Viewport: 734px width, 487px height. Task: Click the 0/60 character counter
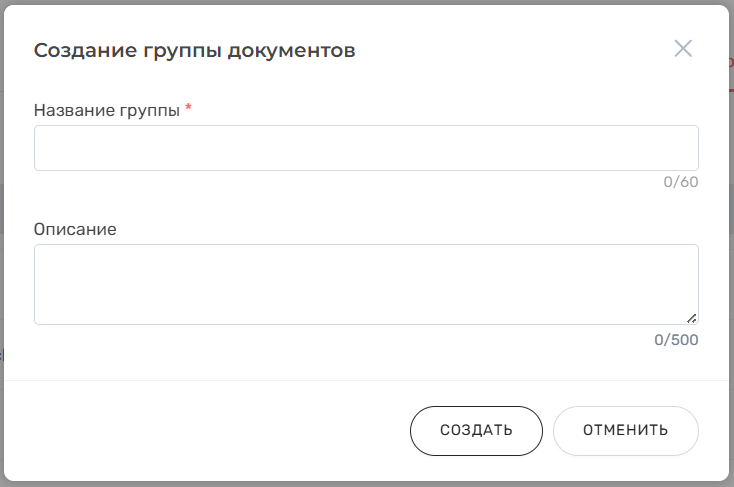point(680,183)
